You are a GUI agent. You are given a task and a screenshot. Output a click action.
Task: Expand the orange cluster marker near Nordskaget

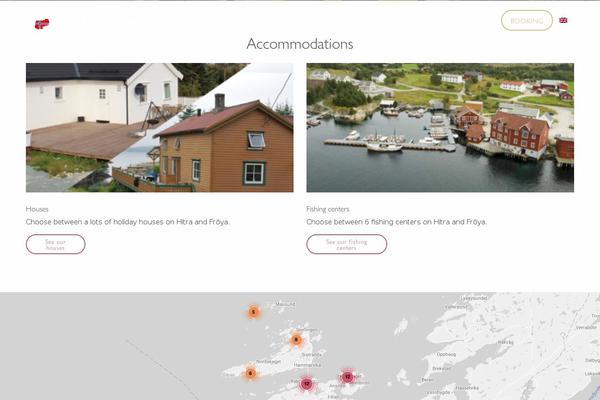click(x=250, y=373)
